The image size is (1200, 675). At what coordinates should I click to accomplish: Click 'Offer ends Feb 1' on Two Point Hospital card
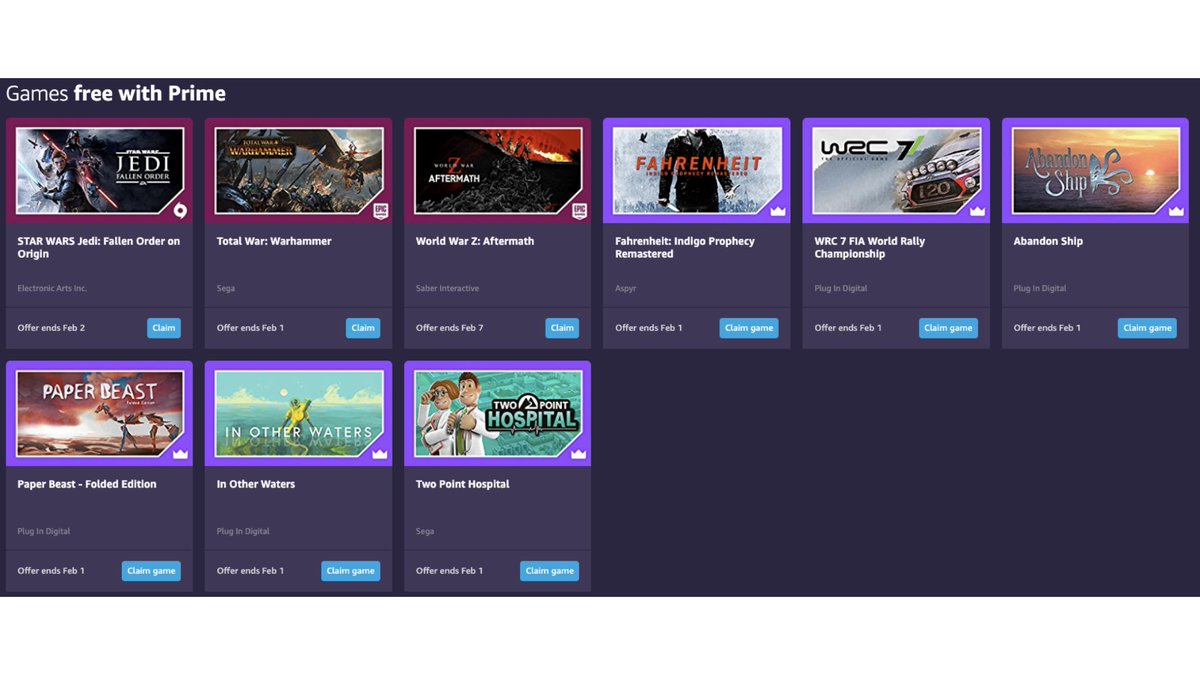(x=450, y=571)
